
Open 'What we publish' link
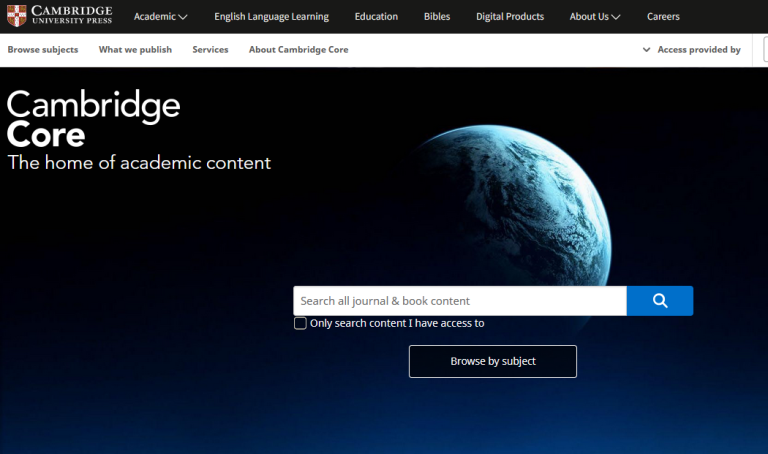[x=135, y=49]
